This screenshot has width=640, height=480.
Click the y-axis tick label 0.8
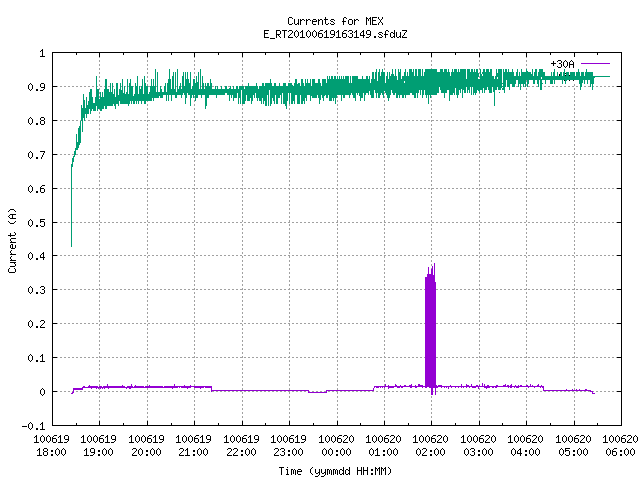coord(36,121)
